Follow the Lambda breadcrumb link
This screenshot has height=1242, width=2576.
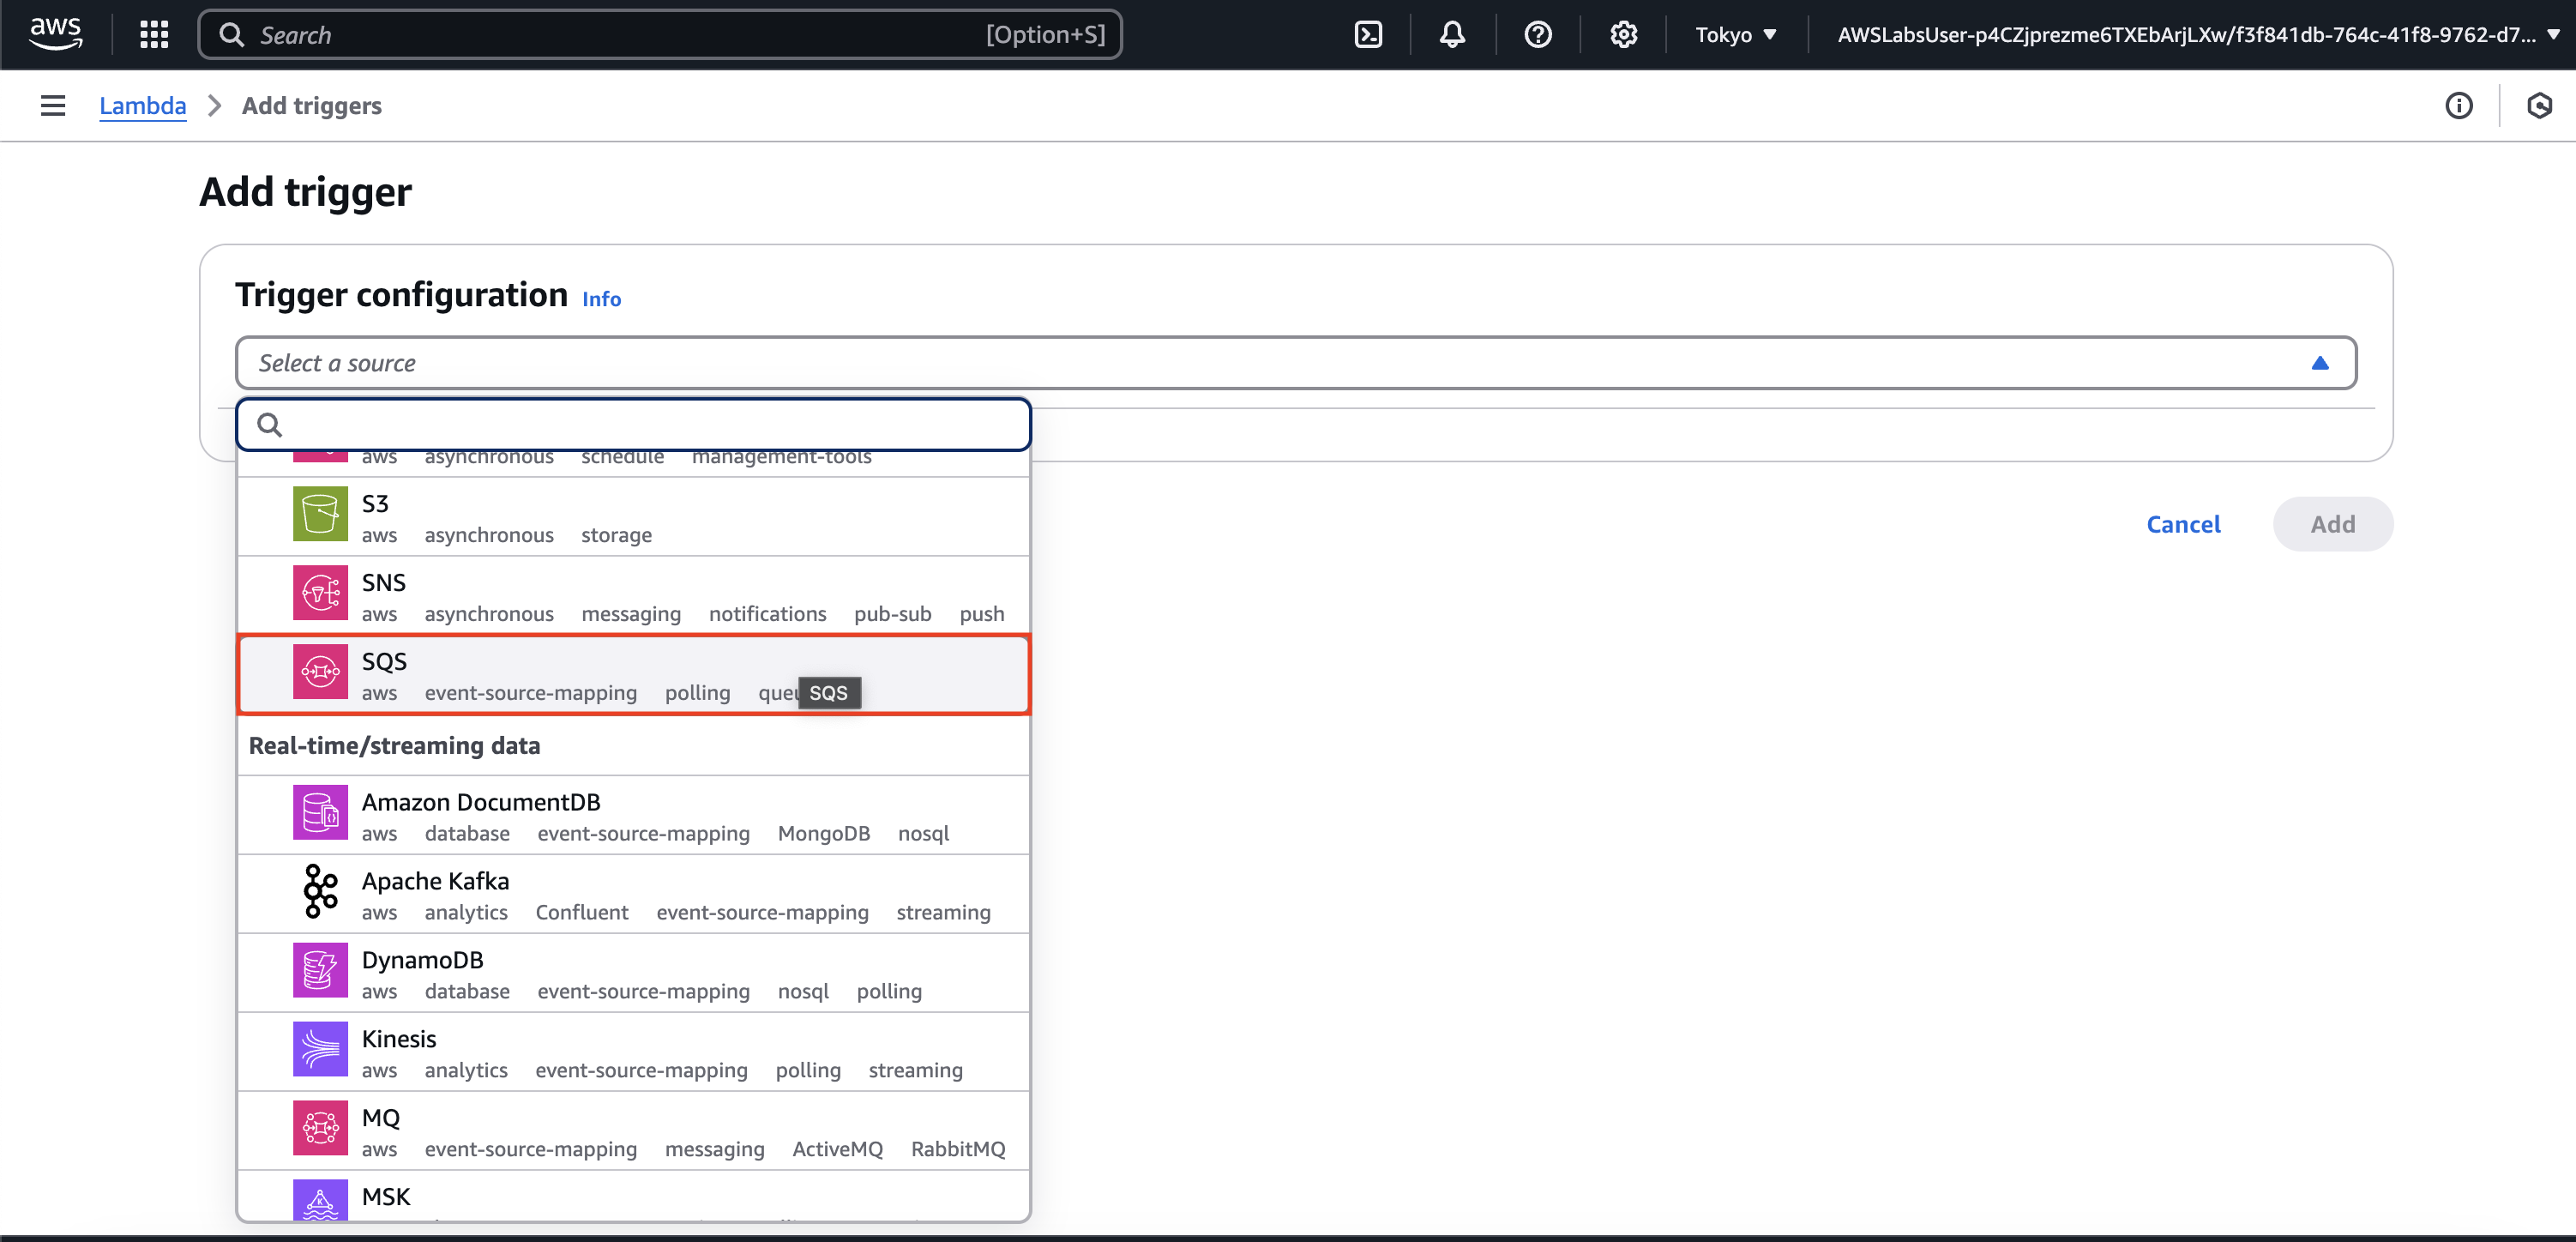coord(142,106)
